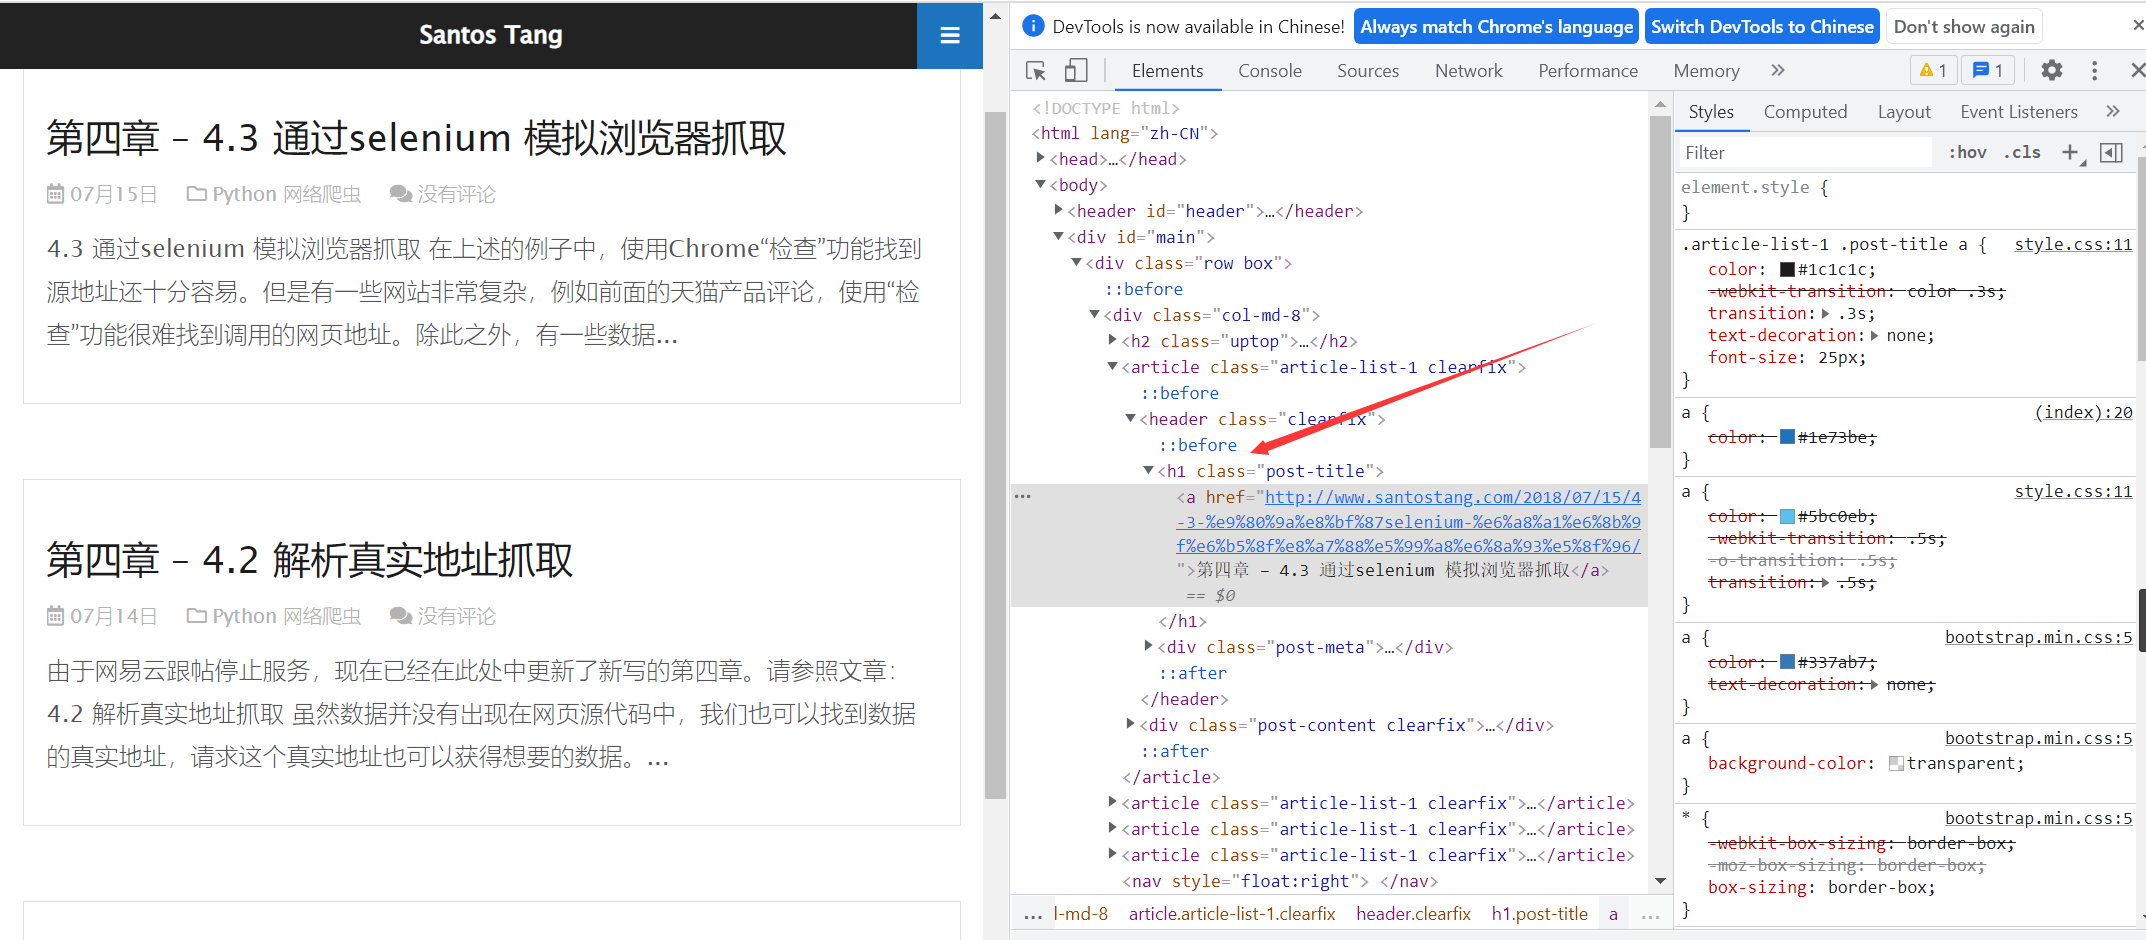Expand the div class="post-meta" node
Image resolution: width=2146 pixels, height=940 pixels.
point(1148,646)
